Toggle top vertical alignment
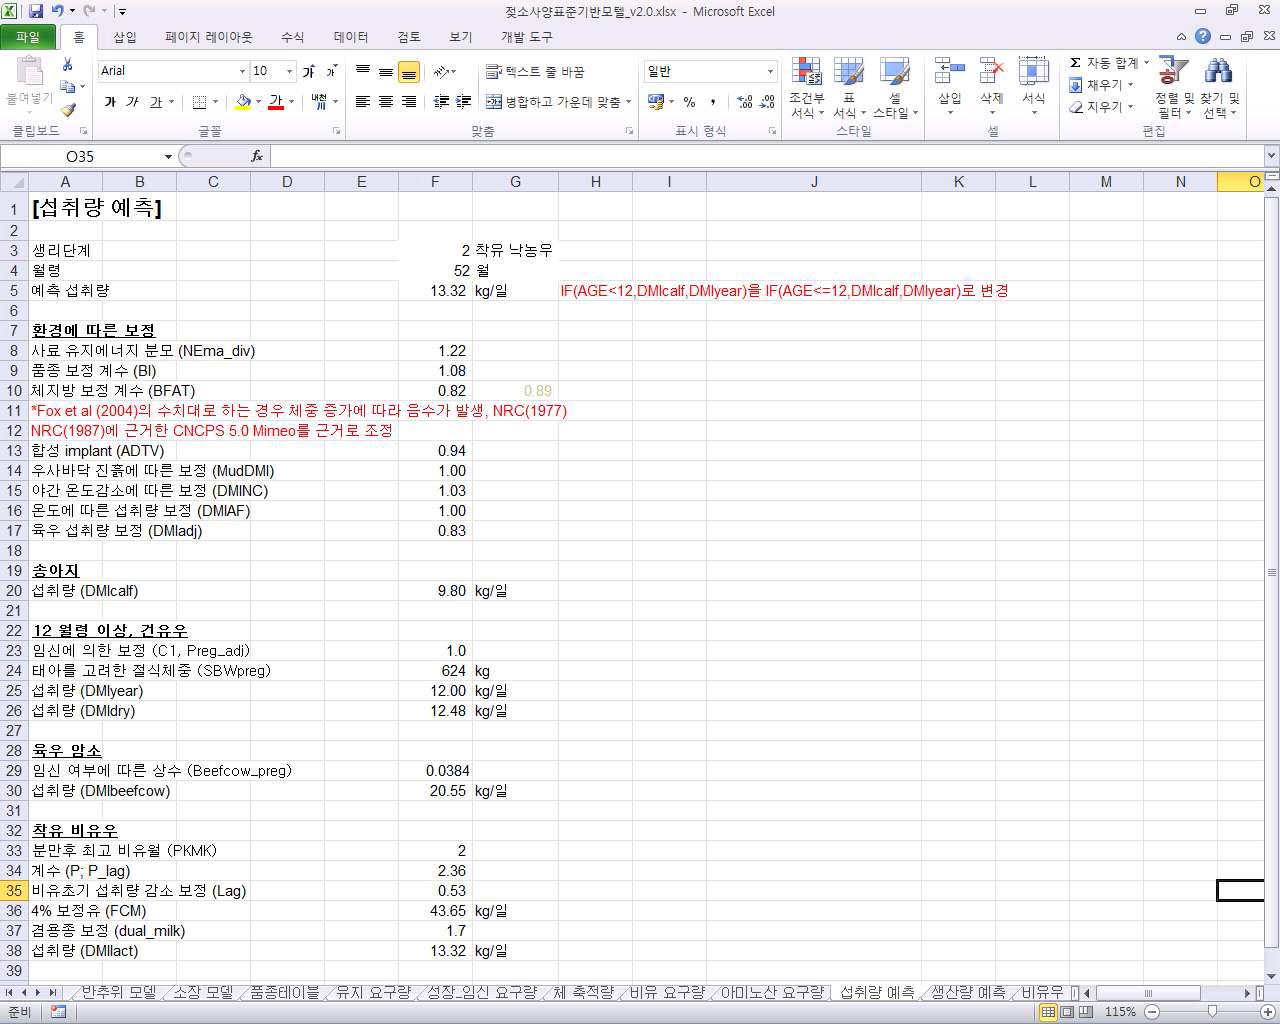1280x1024 pixels. [363, 71]
